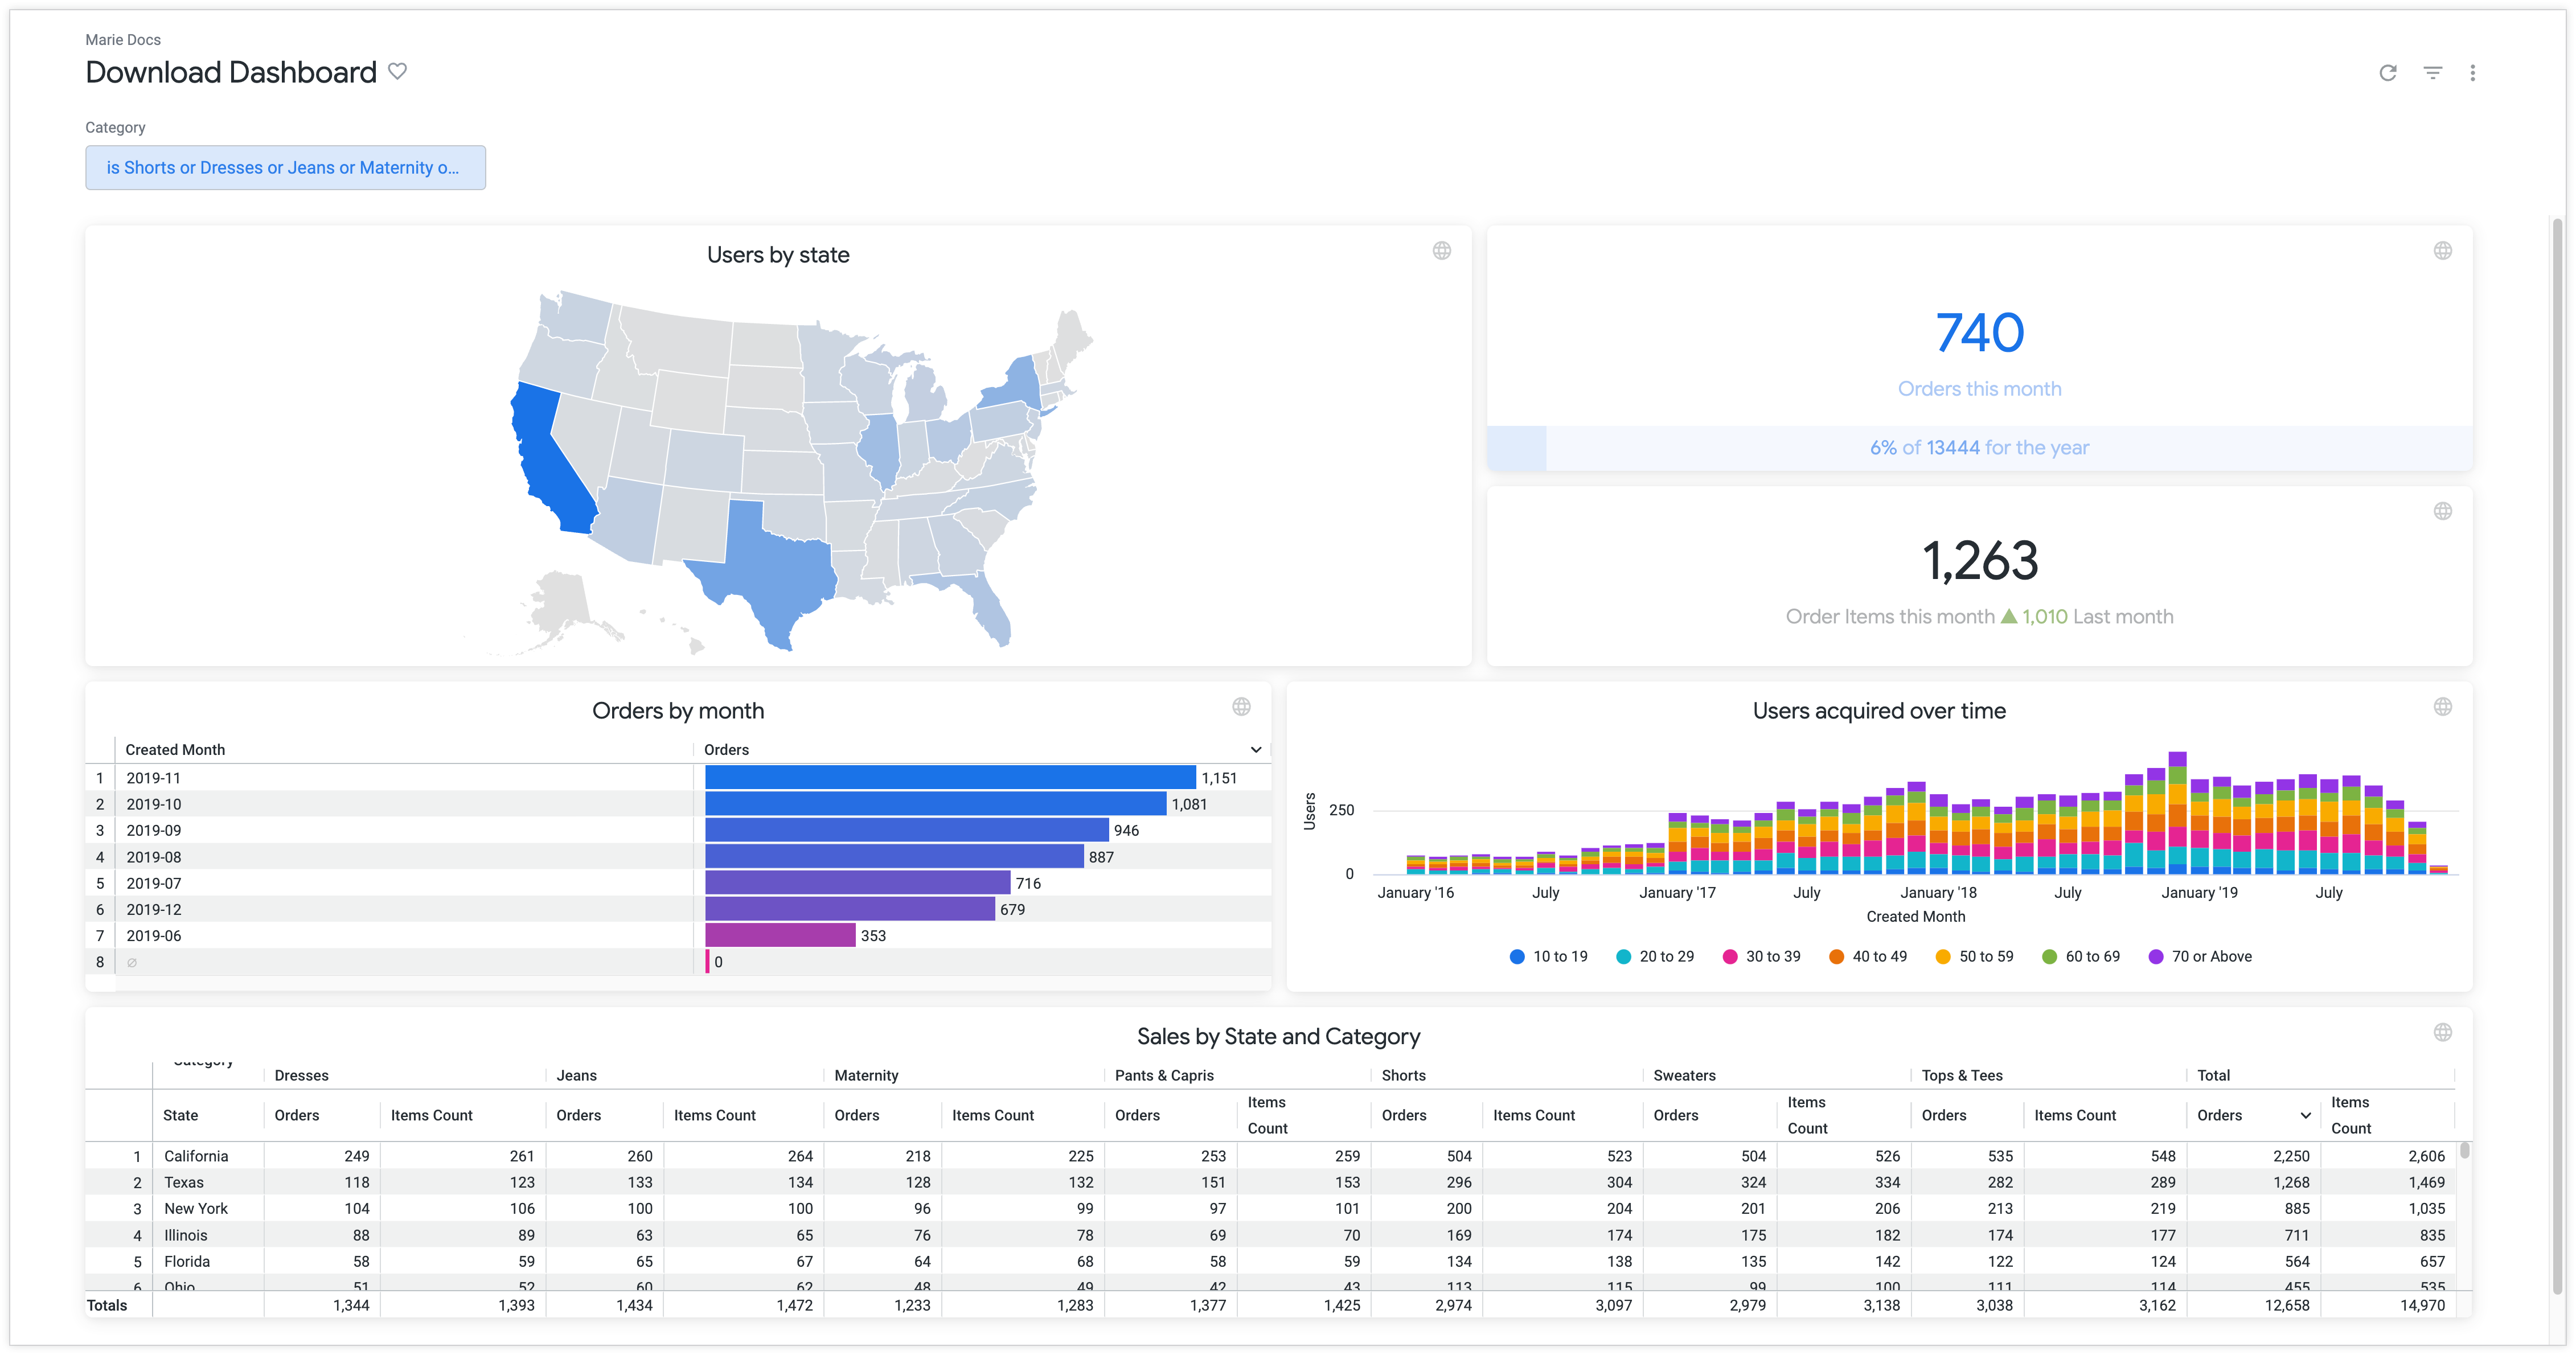Click the Created Month column header
Viewport: 2576px width, 1355px height.
[175, 750]
